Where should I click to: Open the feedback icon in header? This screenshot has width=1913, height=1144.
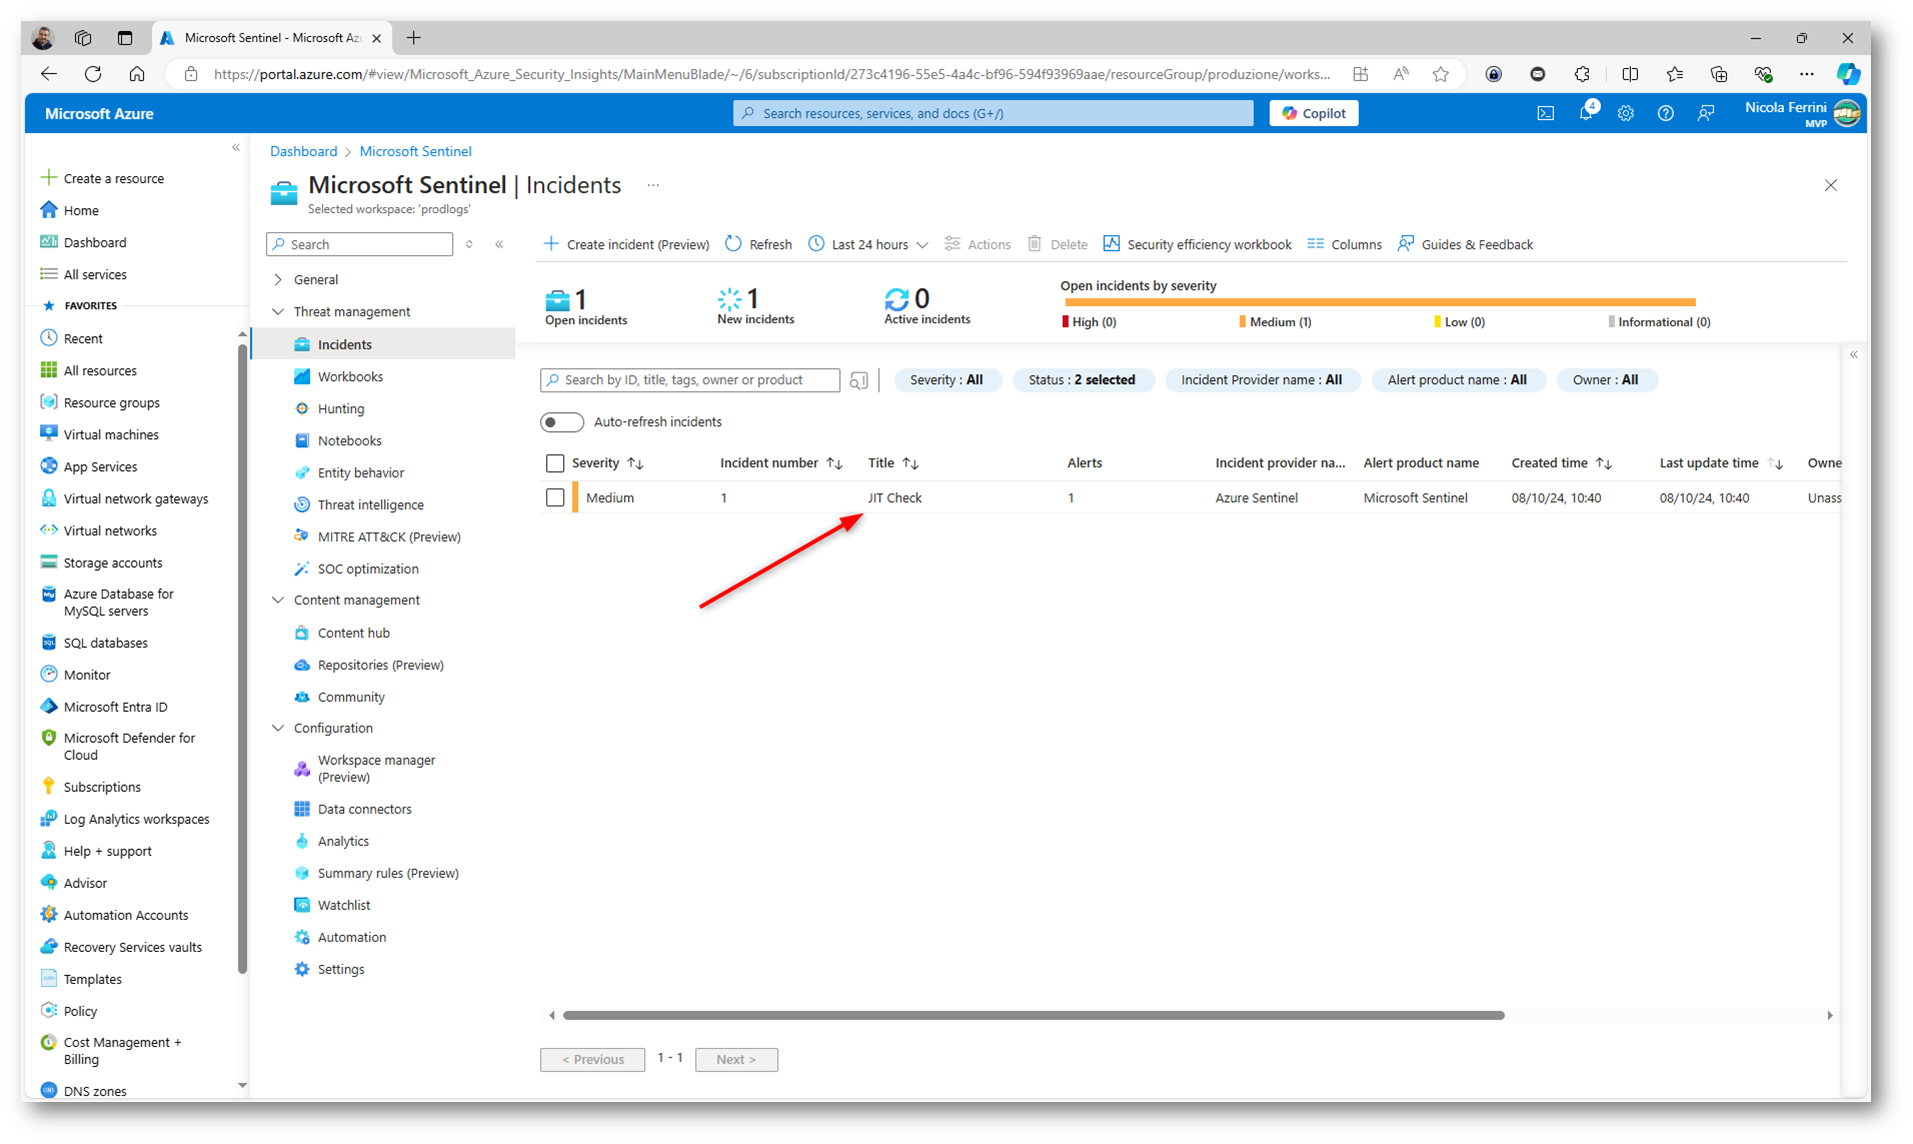1706,114
